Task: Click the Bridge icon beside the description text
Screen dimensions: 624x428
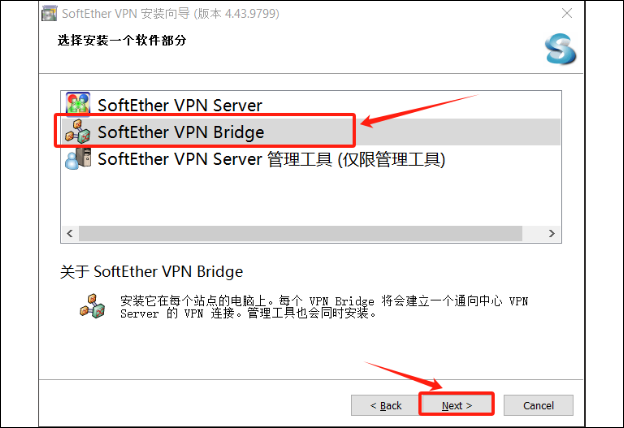Action: pos(93,306)
